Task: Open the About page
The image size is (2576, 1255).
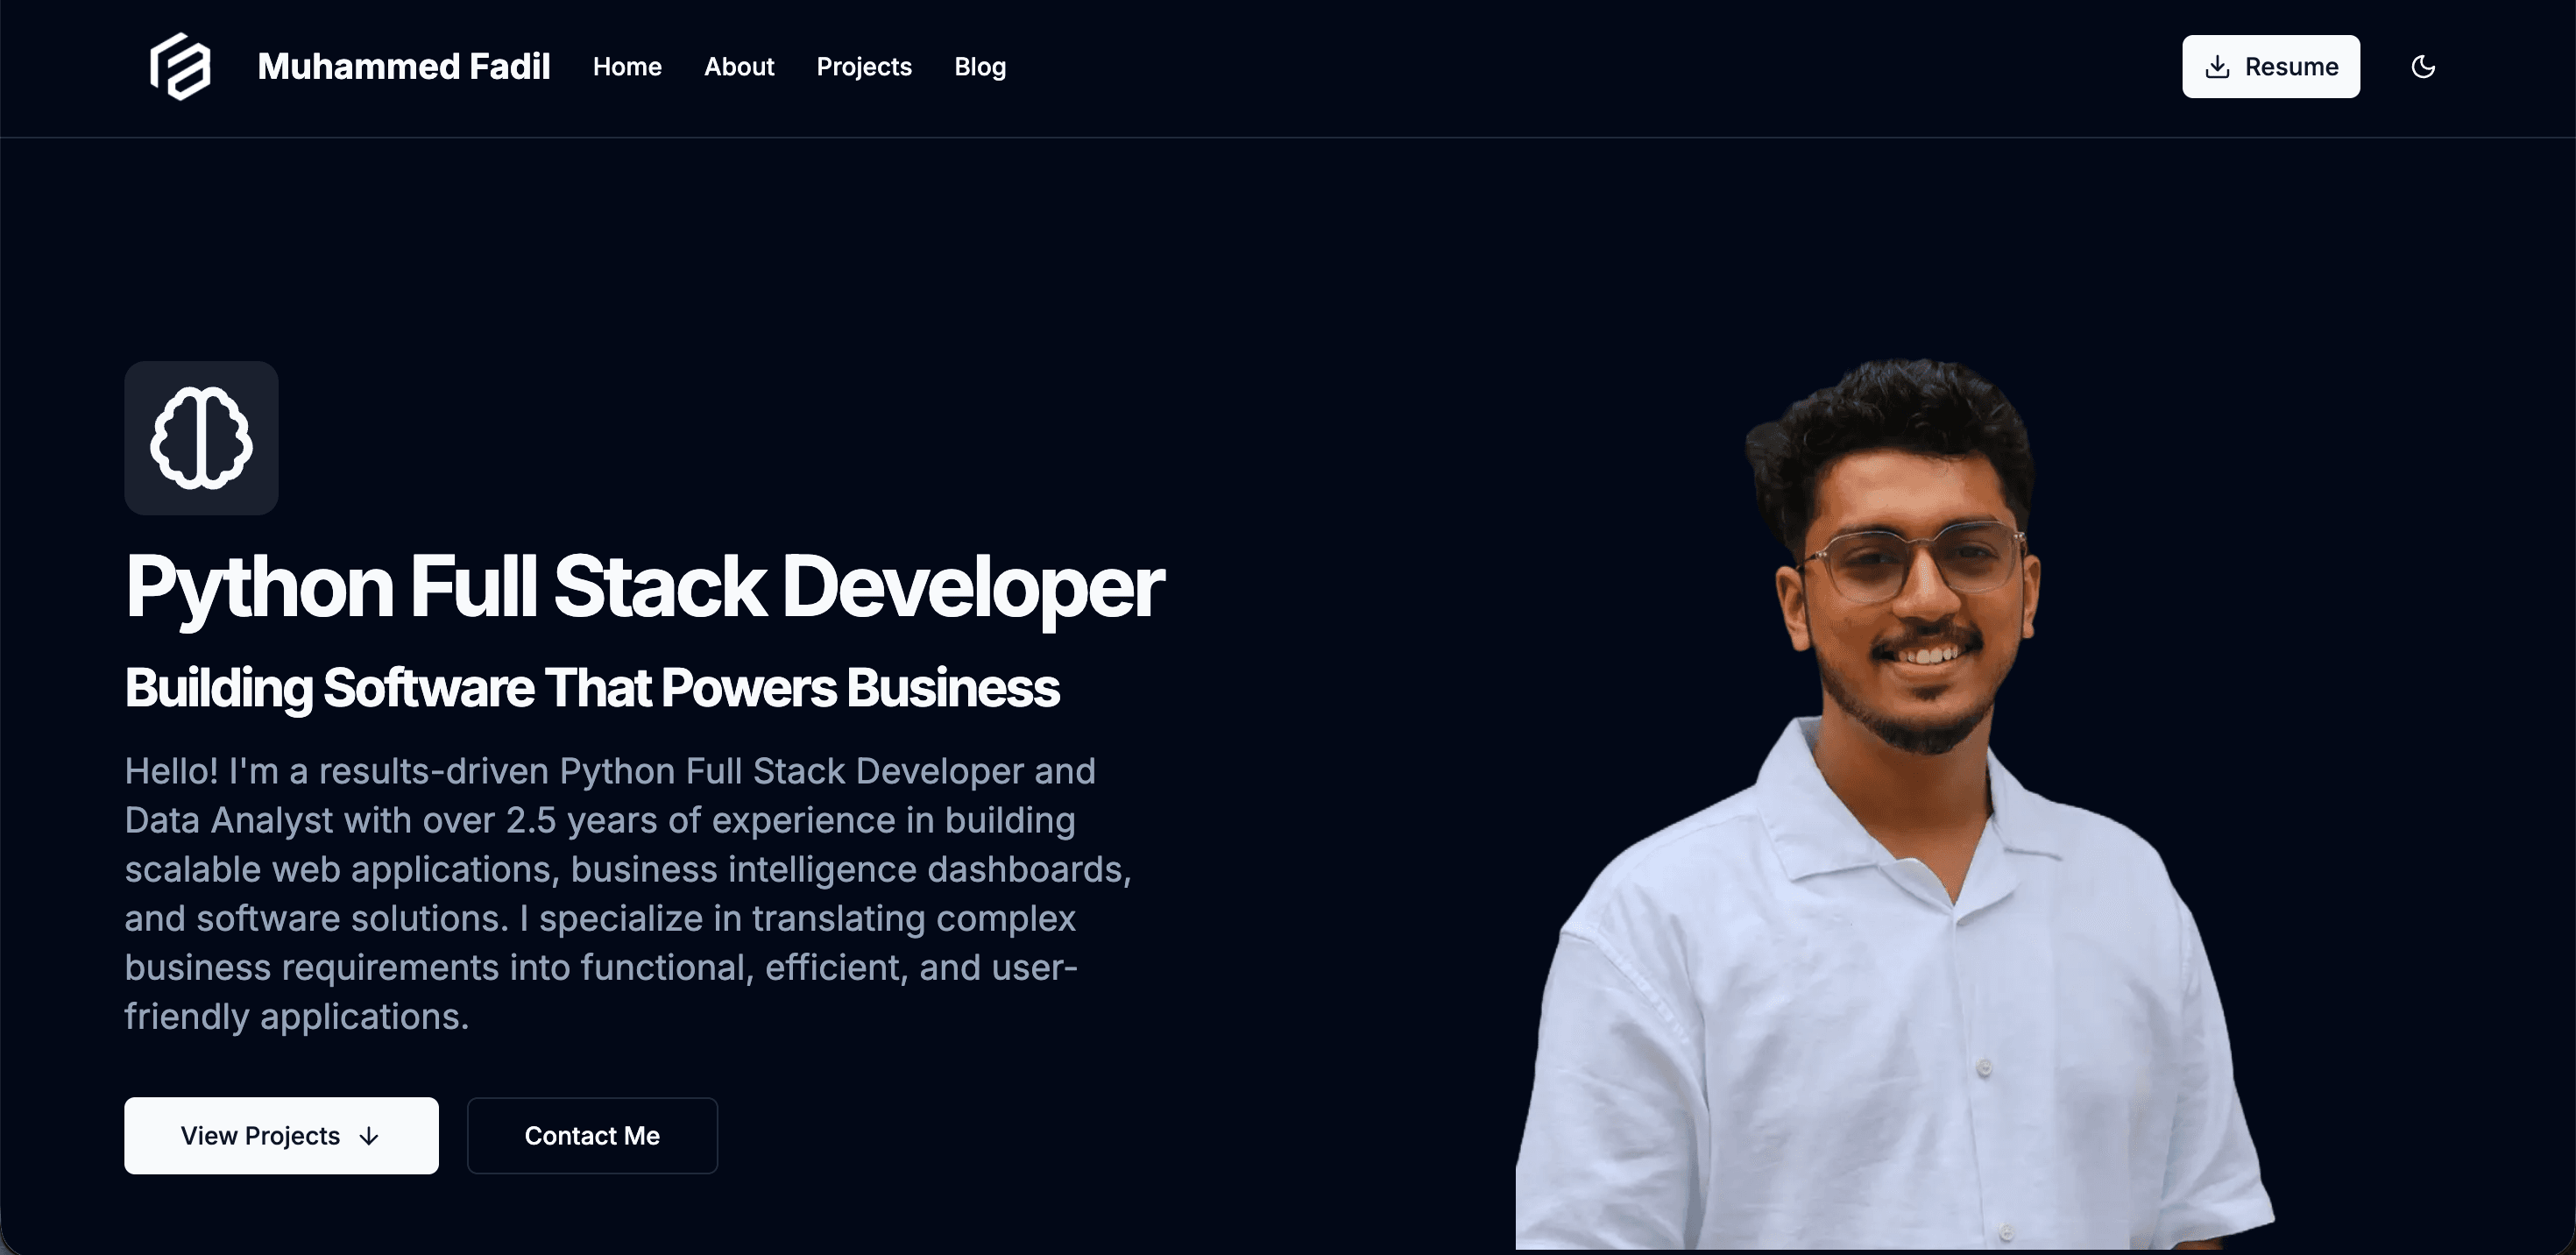Action: pos(739,66)
